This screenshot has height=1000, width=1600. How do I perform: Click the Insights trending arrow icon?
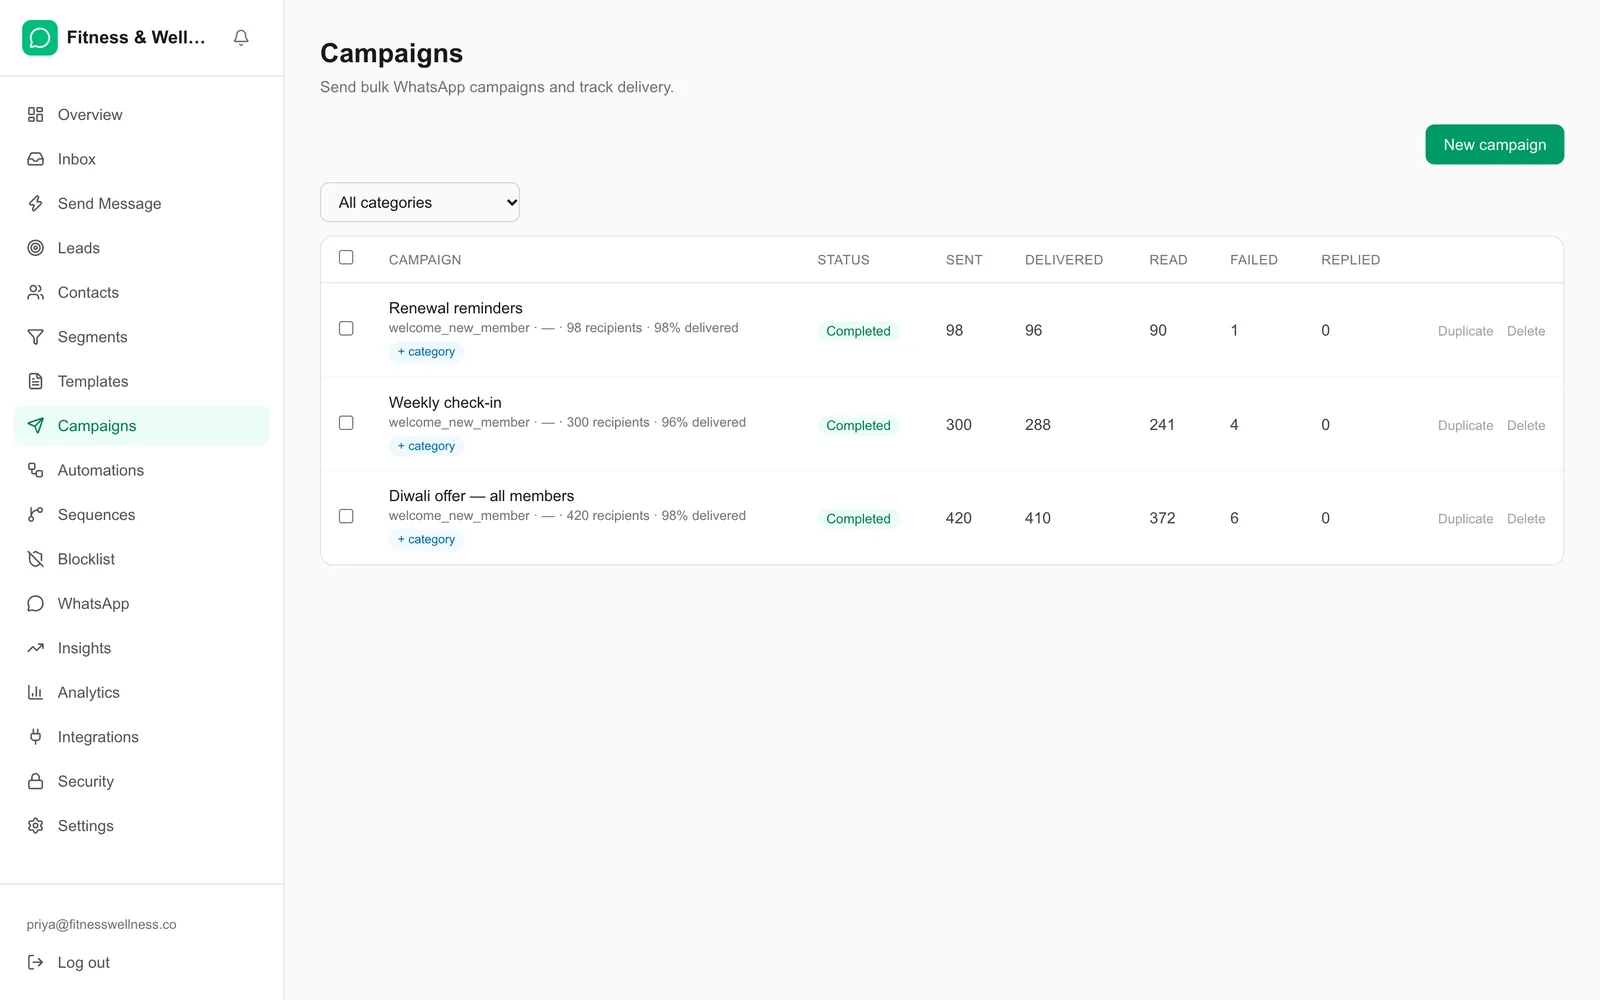(x=36, y=649)
